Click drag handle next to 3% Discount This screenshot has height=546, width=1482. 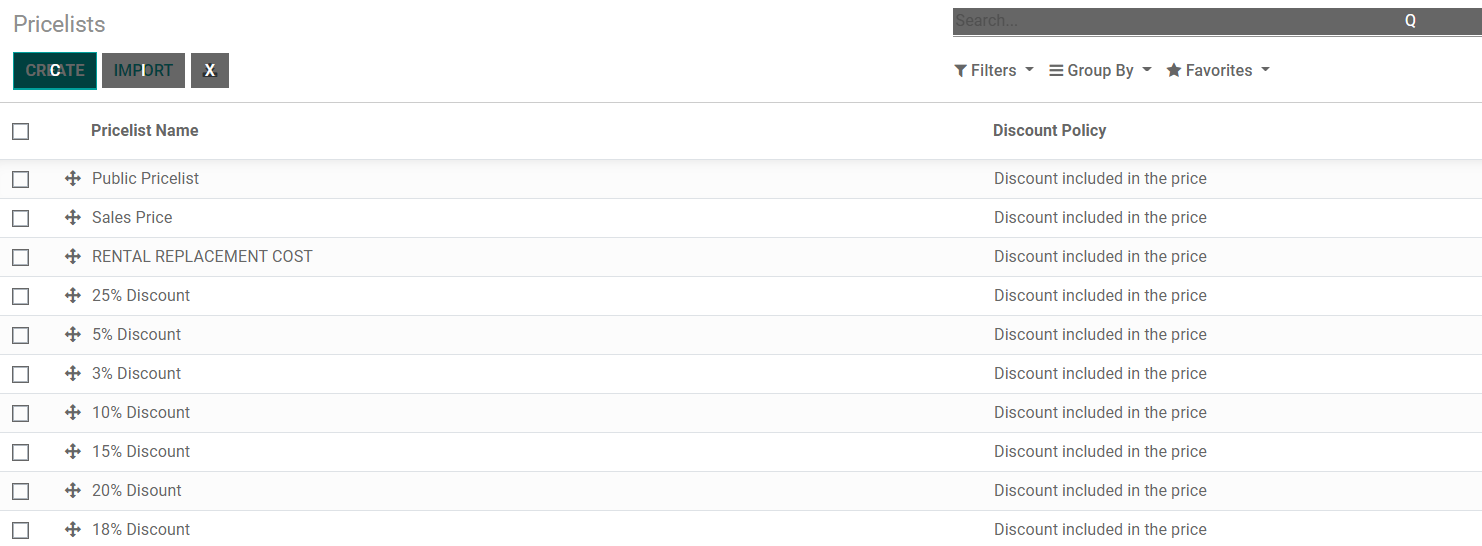tap(73, 374)
